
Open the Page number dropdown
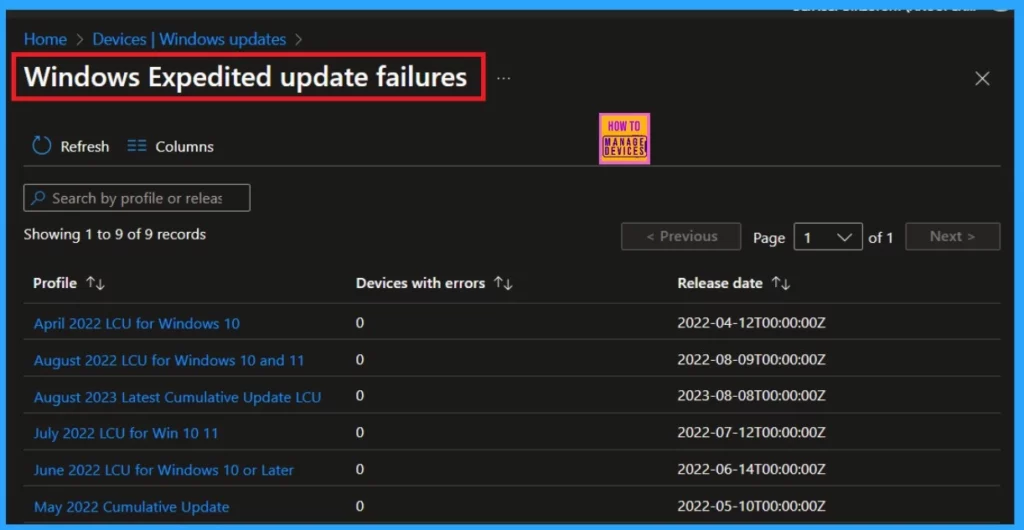point(828,237)
